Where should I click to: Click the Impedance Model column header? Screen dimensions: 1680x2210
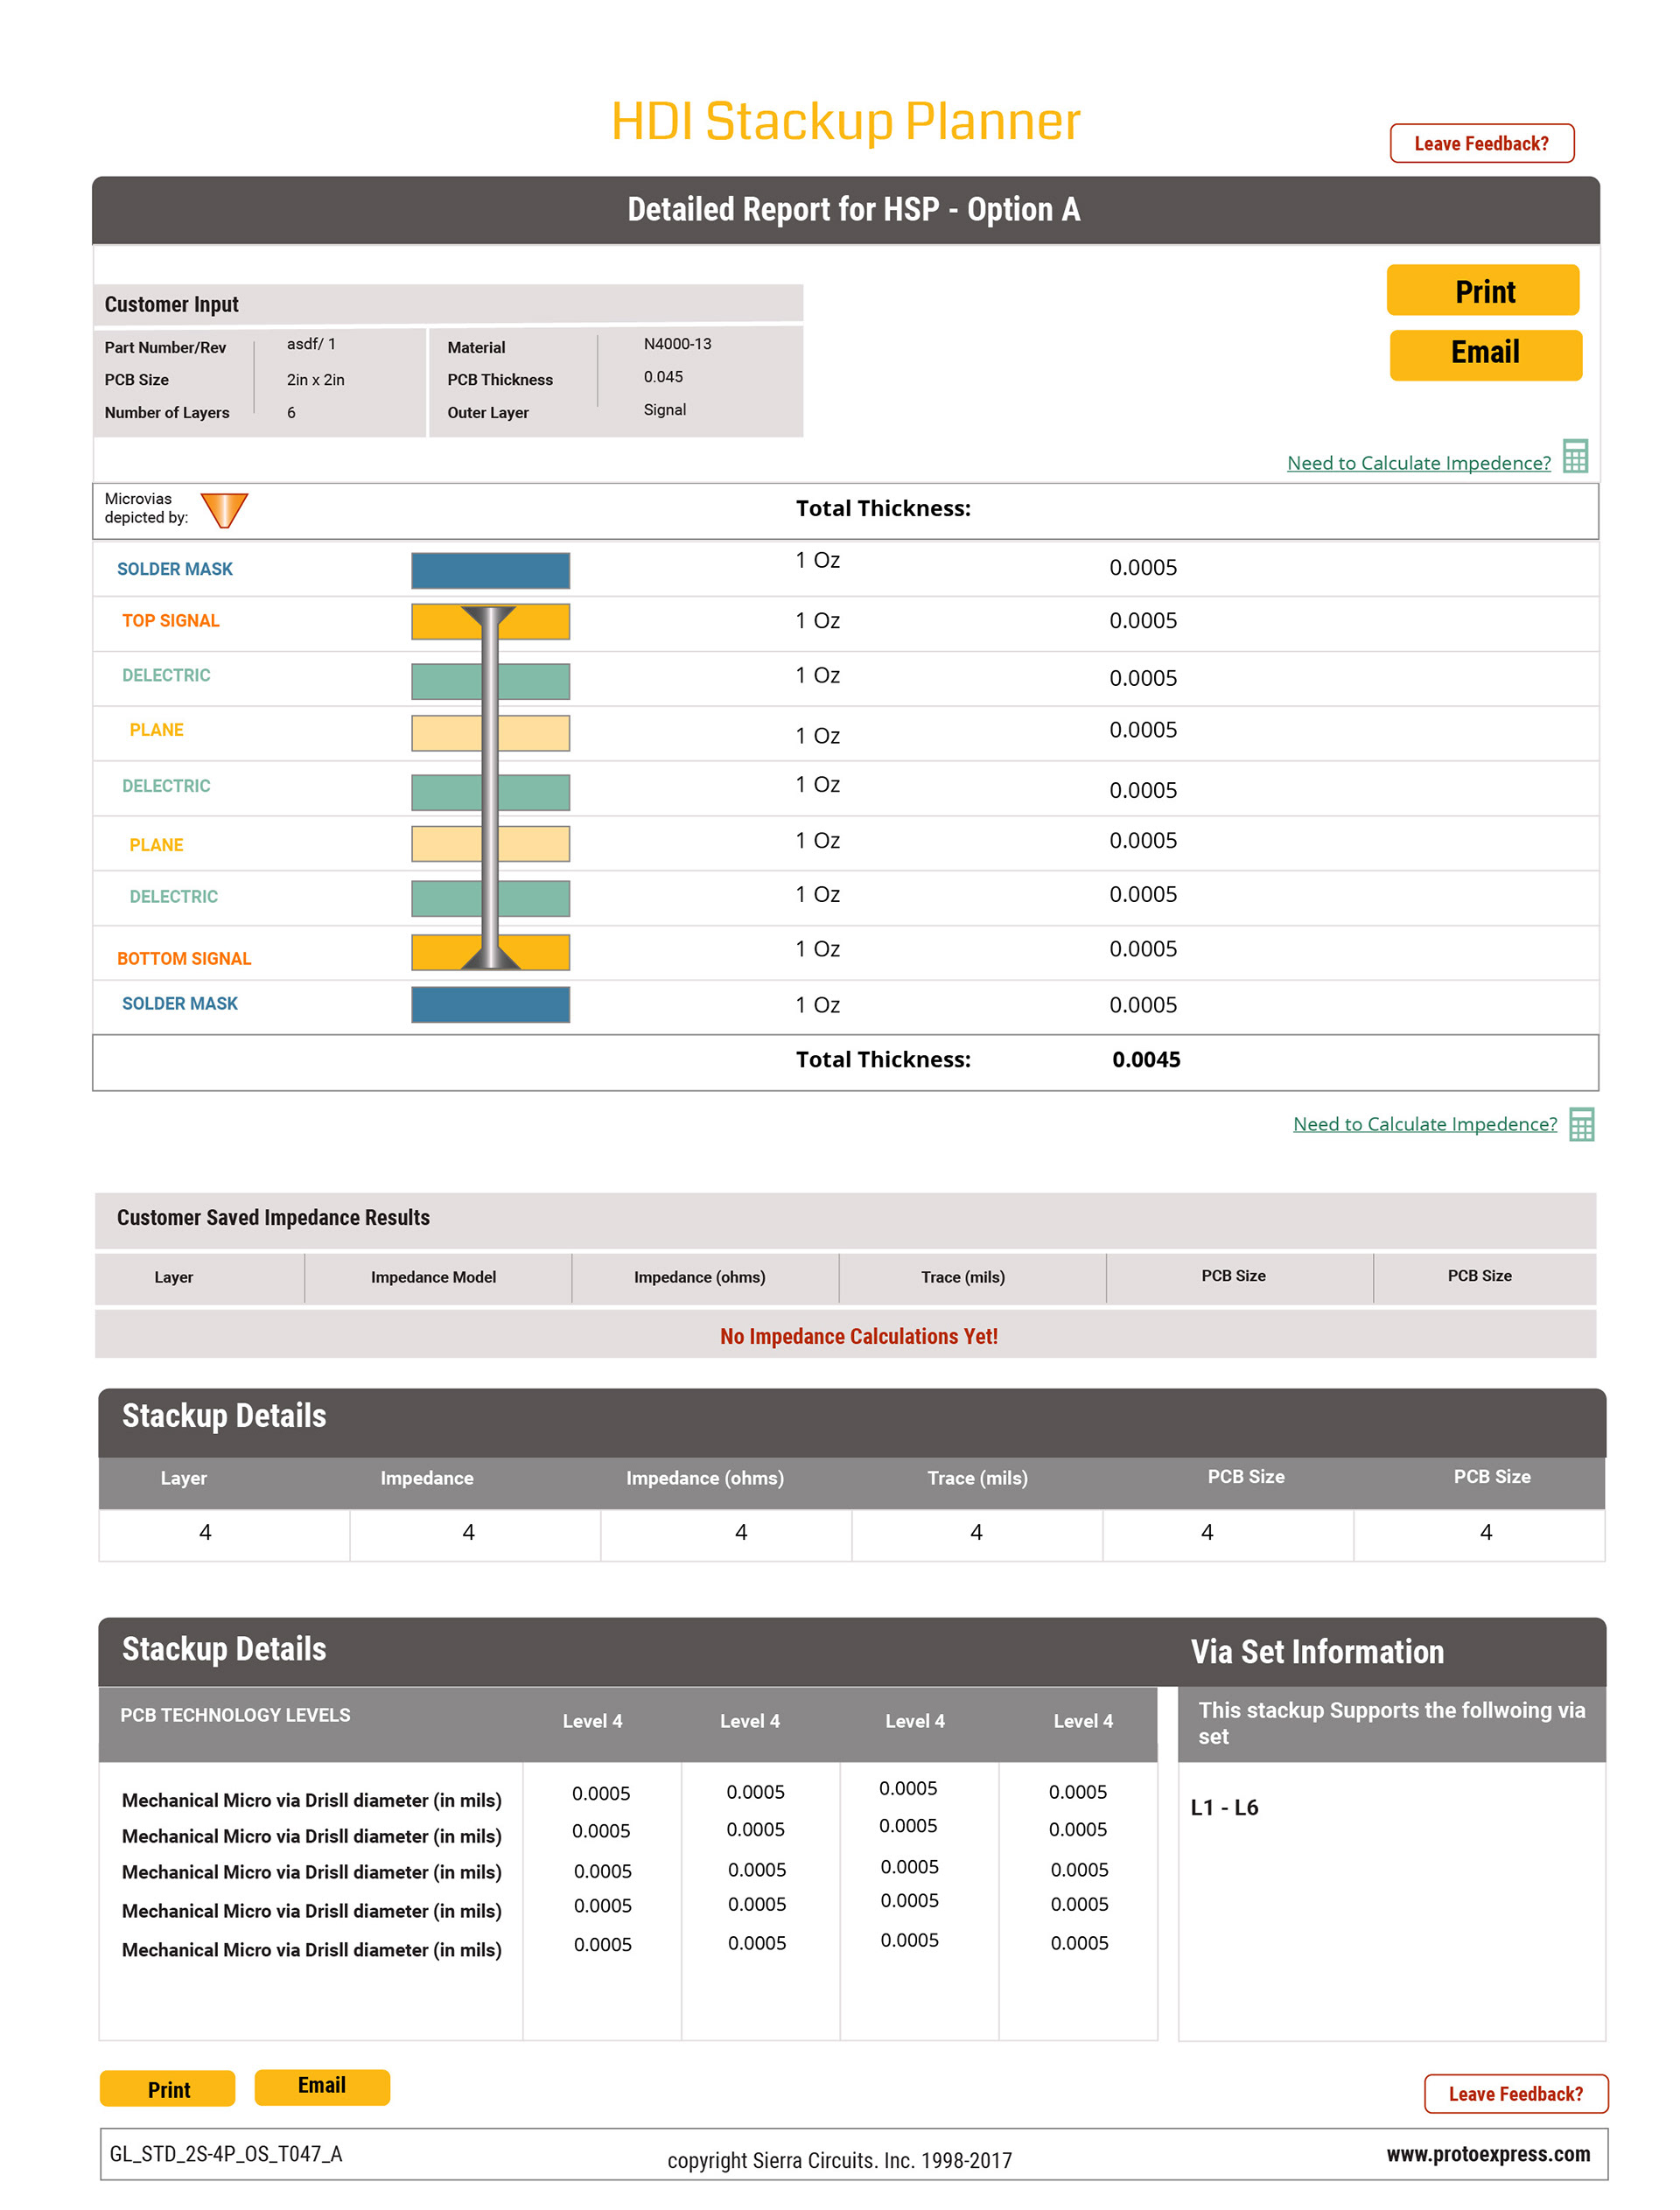(x=433, y=1277)
